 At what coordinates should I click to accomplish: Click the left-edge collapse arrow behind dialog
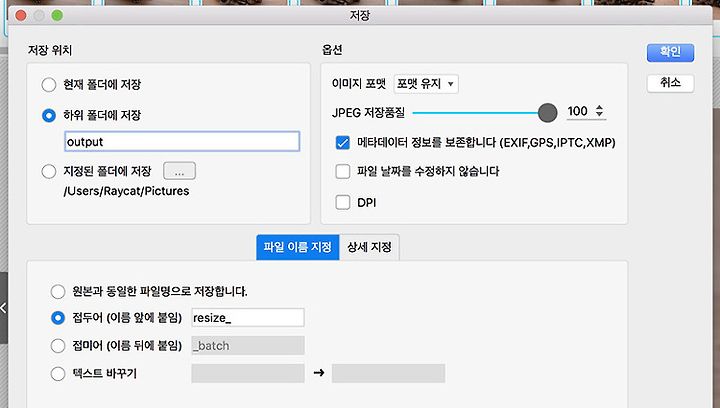(x=3, y=308)
